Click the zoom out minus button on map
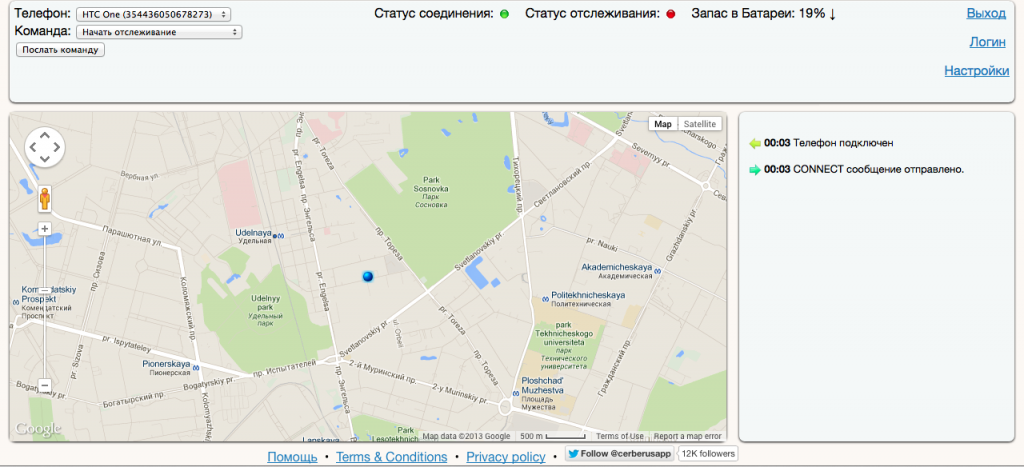The image size is (1024, 467). [x=45, y=385]
